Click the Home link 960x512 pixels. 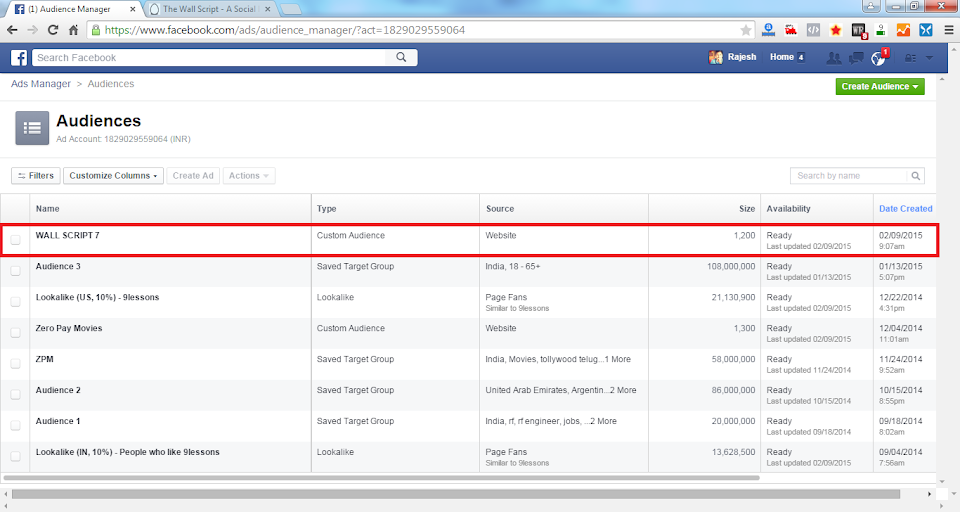[782, 57]
